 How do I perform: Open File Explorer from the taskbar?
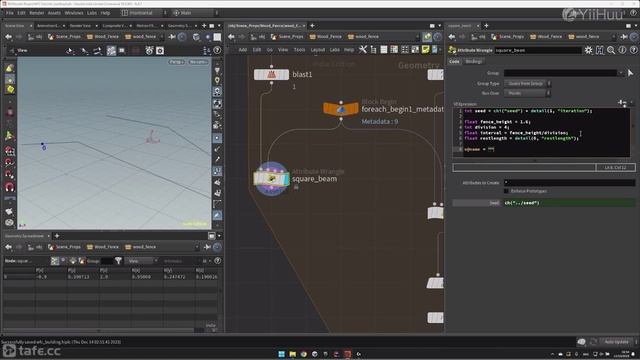293,354
